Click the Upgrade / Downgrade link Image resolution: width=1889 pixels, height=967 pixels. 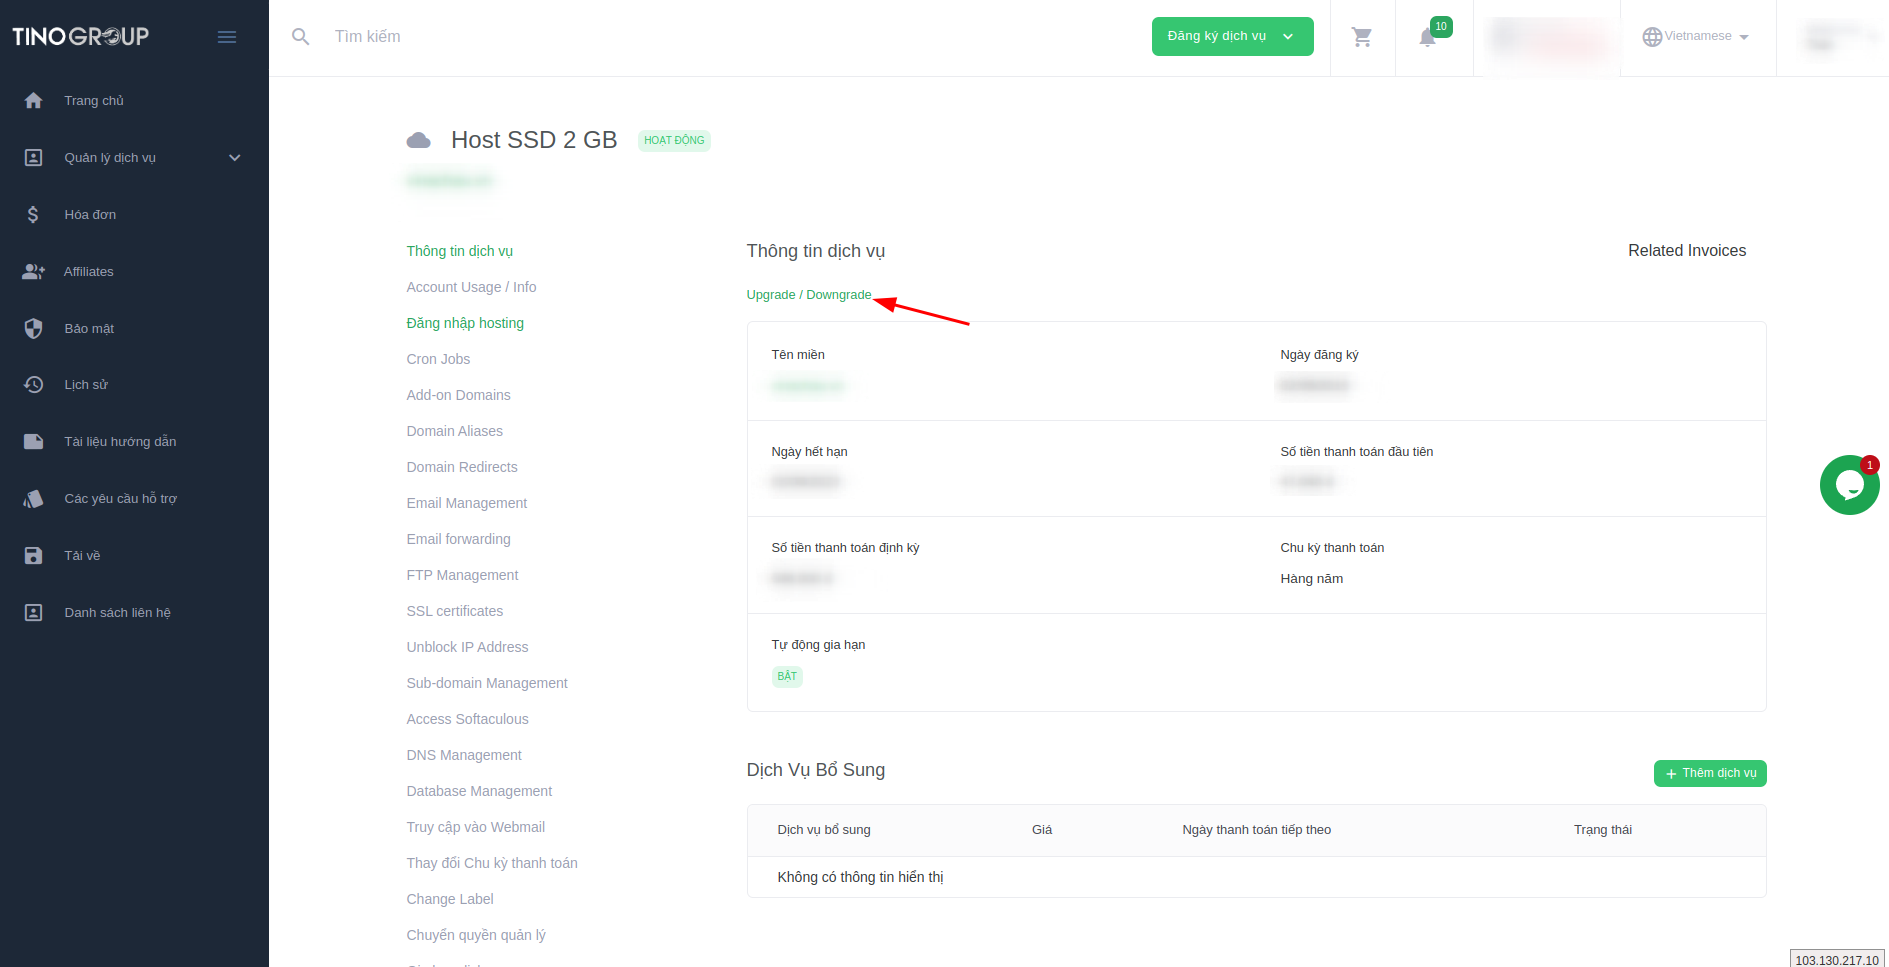point(808,295)
